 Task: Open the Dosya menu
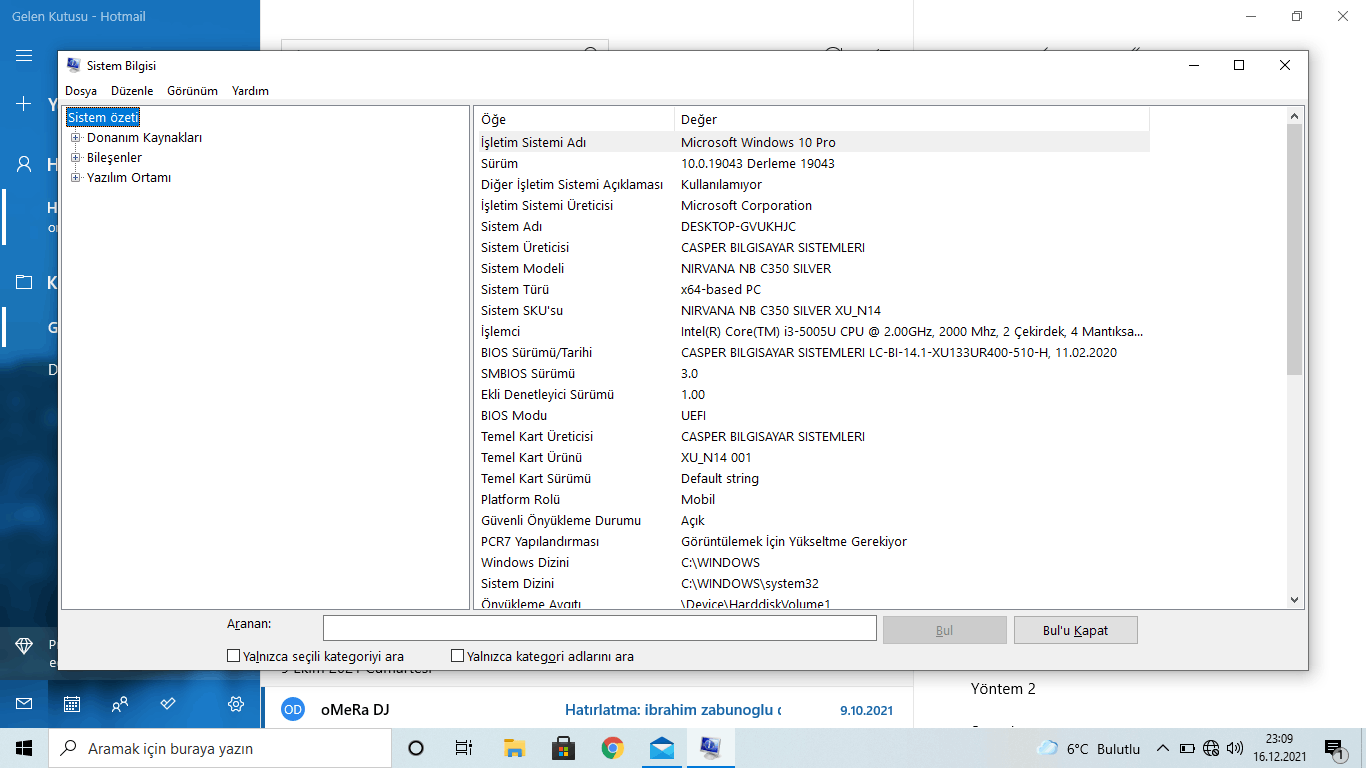tap(81, 91)
